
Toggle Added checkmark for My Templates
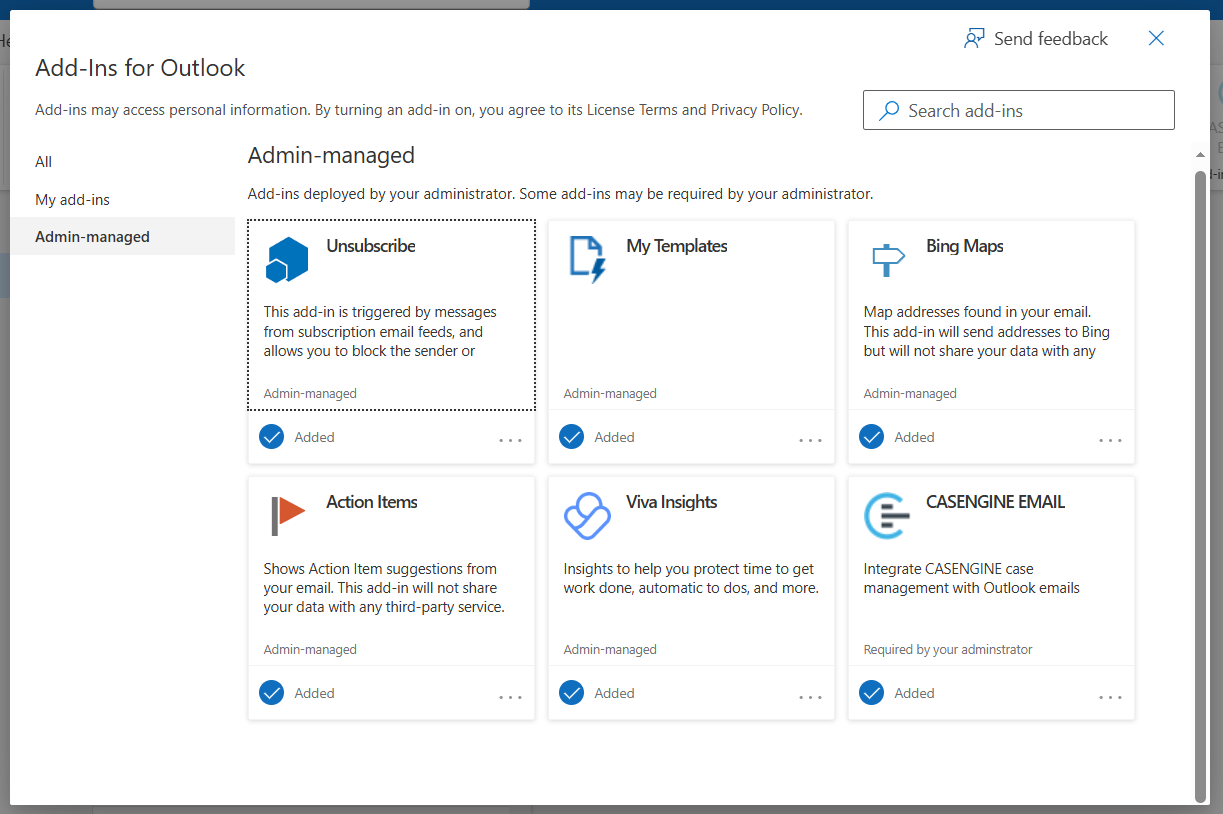coord(571,437)
